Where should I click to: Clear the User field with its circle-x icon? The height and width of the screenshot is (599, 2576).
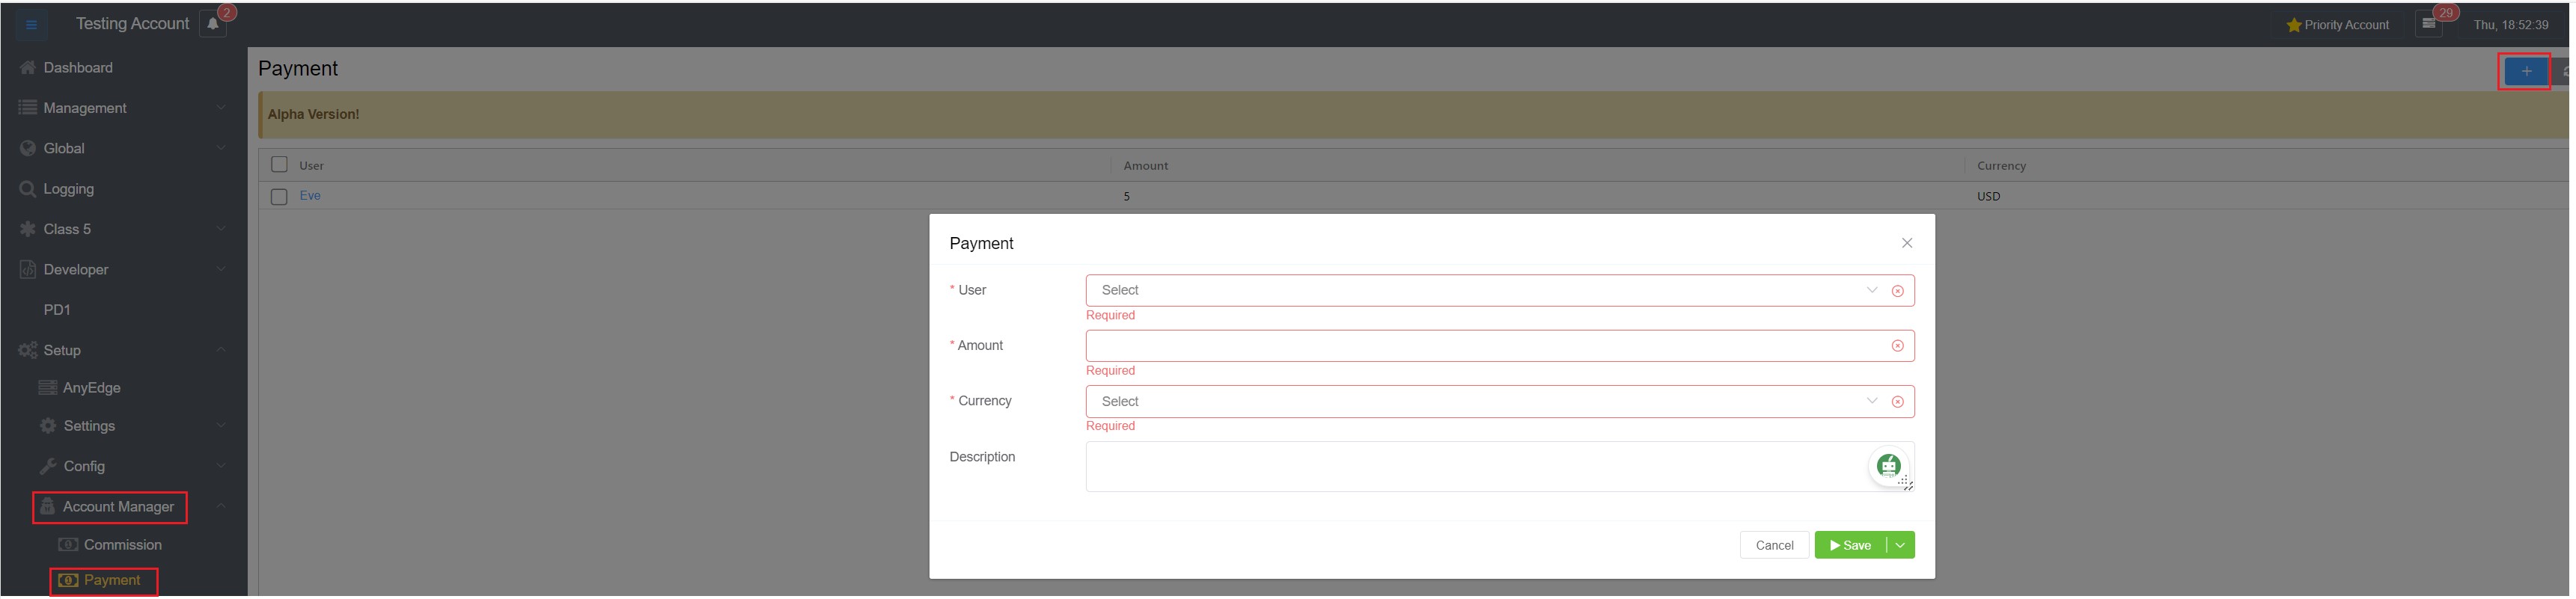[x=1897, y=291]
